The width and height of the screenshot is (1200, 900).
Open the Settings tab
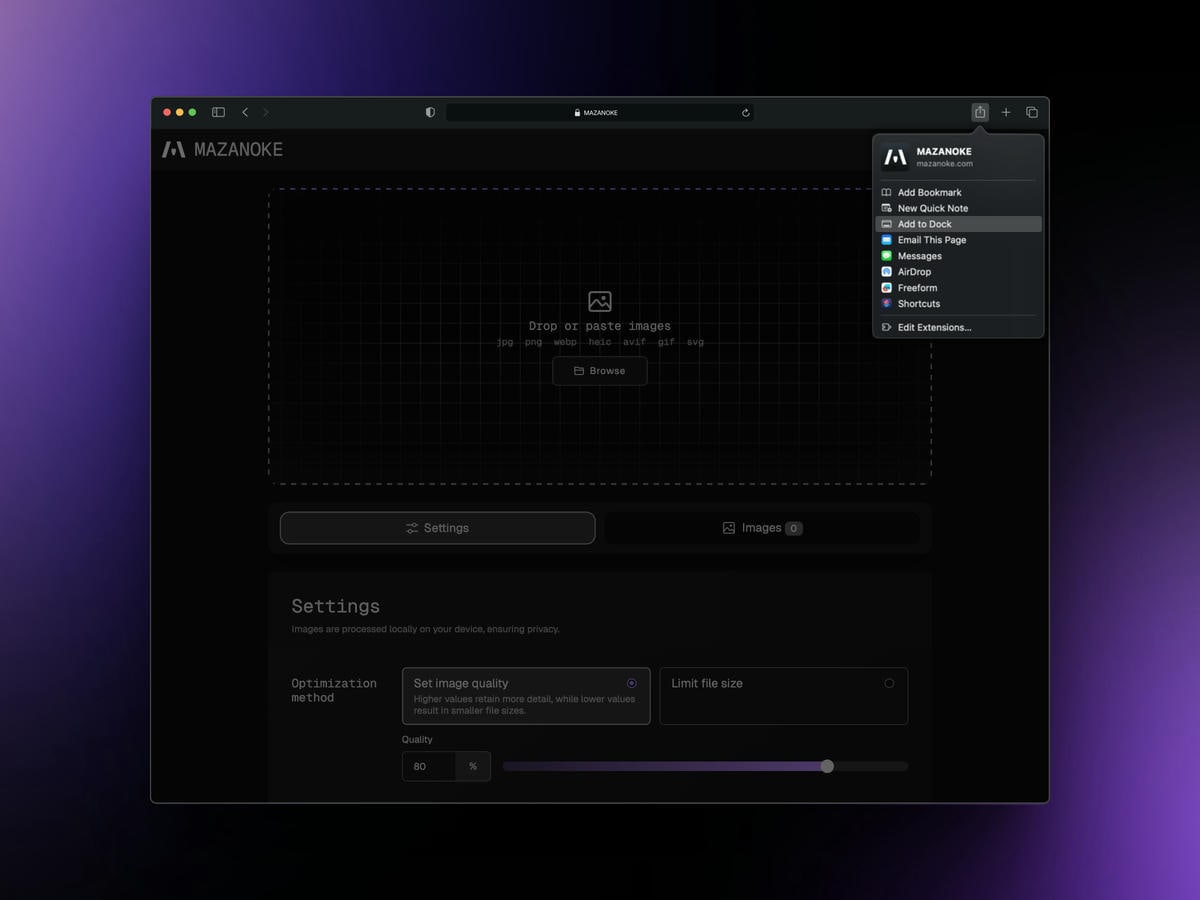[437, 527]
